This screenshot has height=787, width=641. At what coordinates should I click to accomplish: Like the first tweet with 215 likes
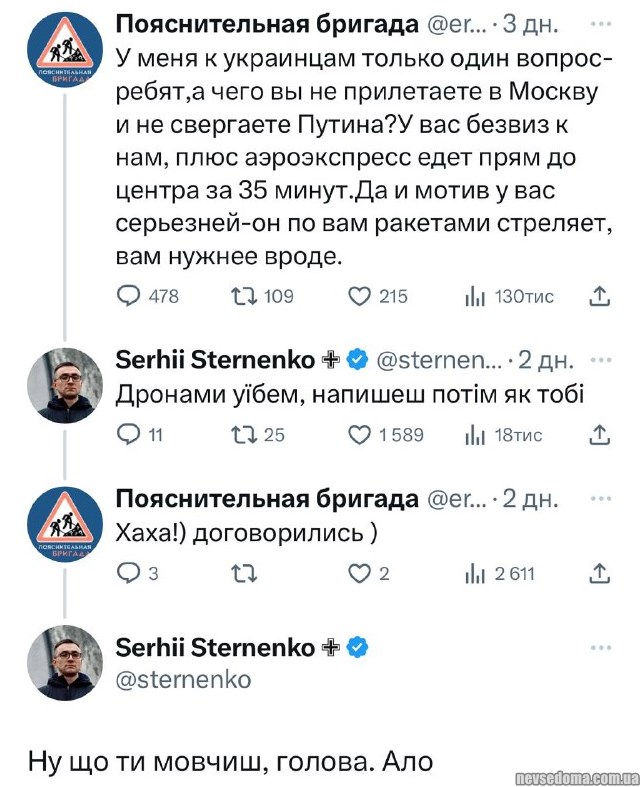click(360, 296)
